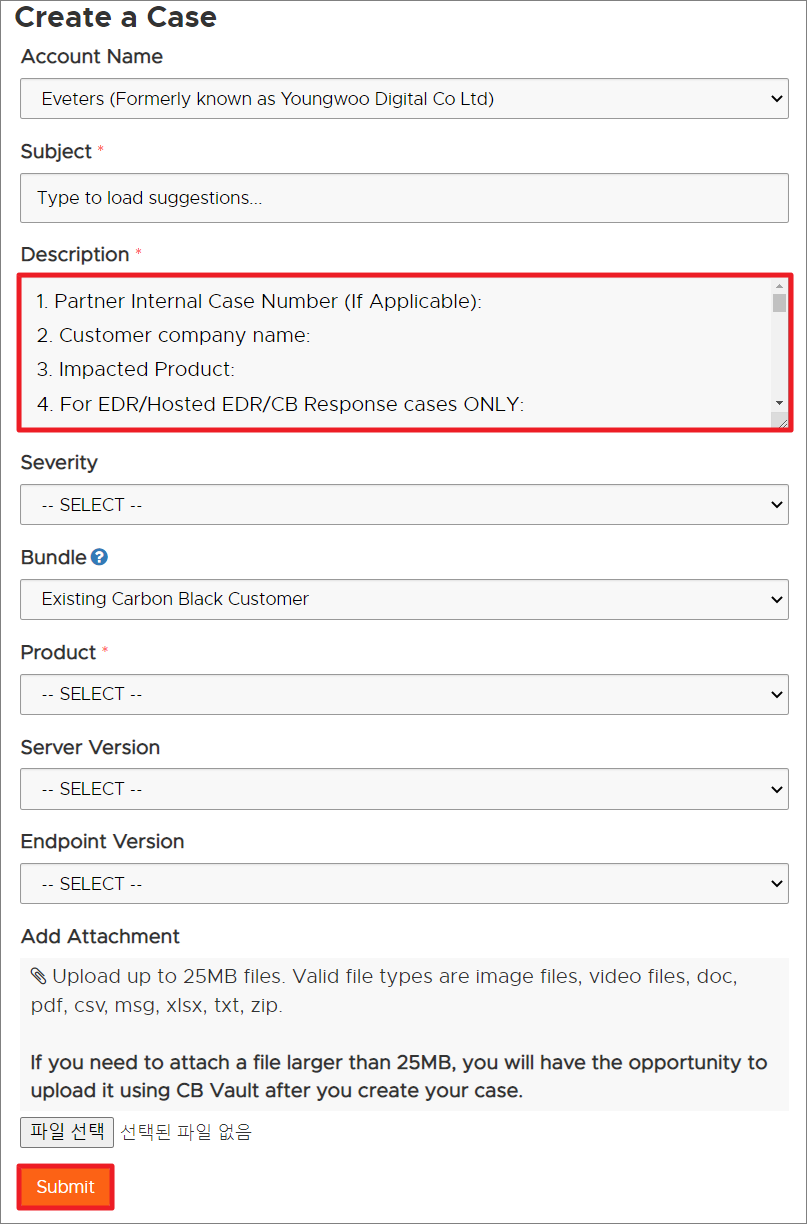Click the Bundle help question-mark icon
Screen dimensions: 807x1224
coord(99,557)
